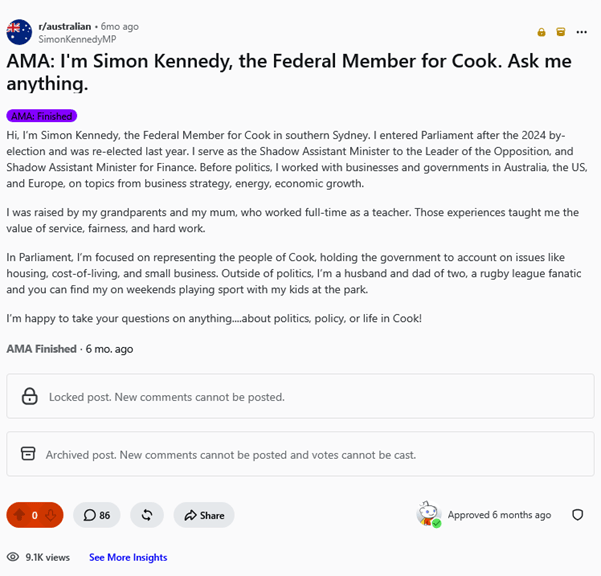Downvote the post with the down arrow
The width and height of the screenshot is (601, 576).
click(x=51, y=515)
